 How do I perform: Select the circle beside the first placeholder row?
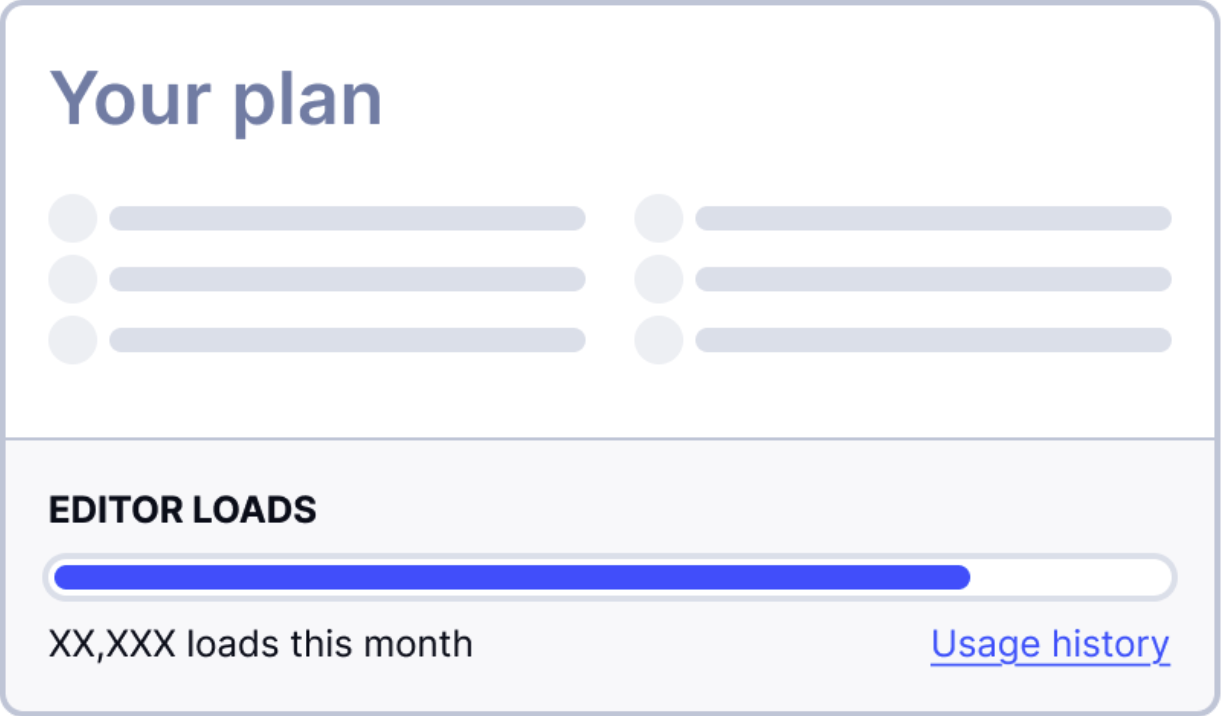[72, 218]
